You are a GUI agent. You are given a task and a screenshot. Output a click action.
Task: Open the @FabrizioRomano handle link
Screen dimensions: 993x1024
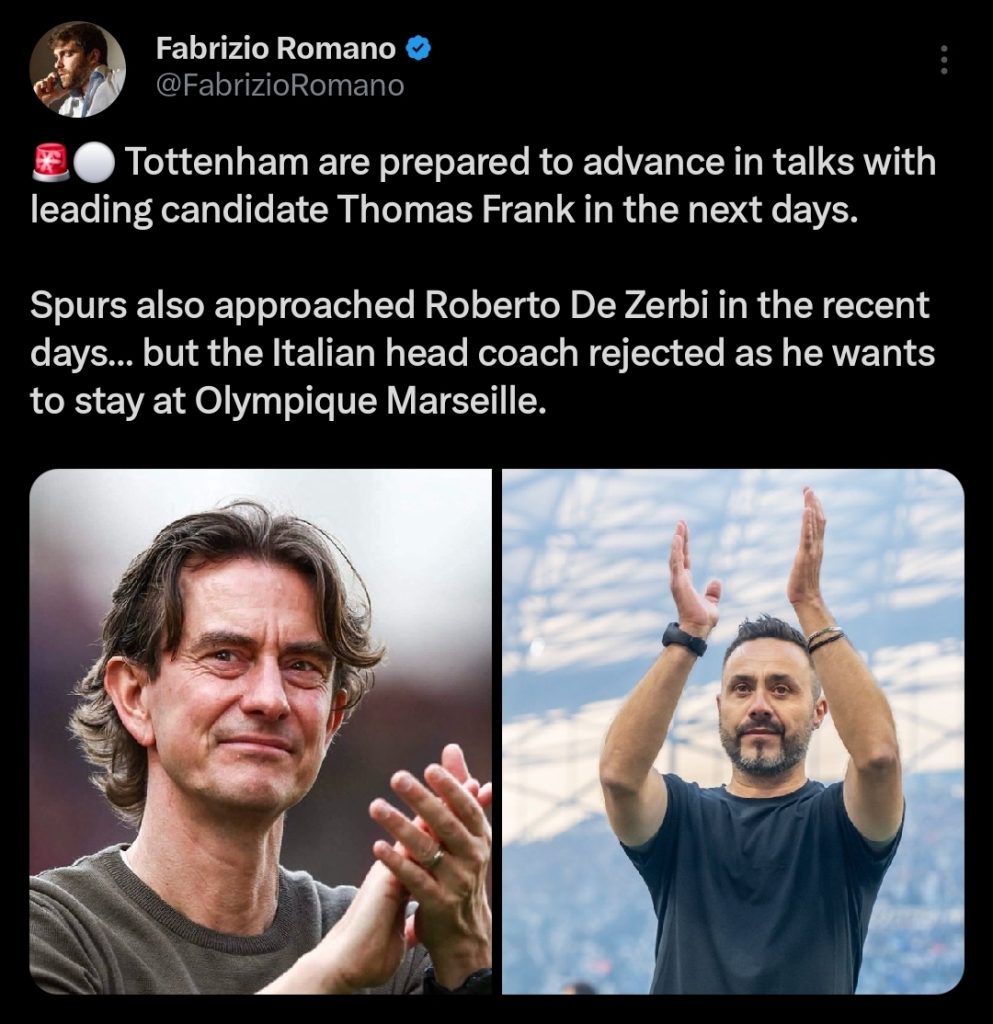(279, 86)
